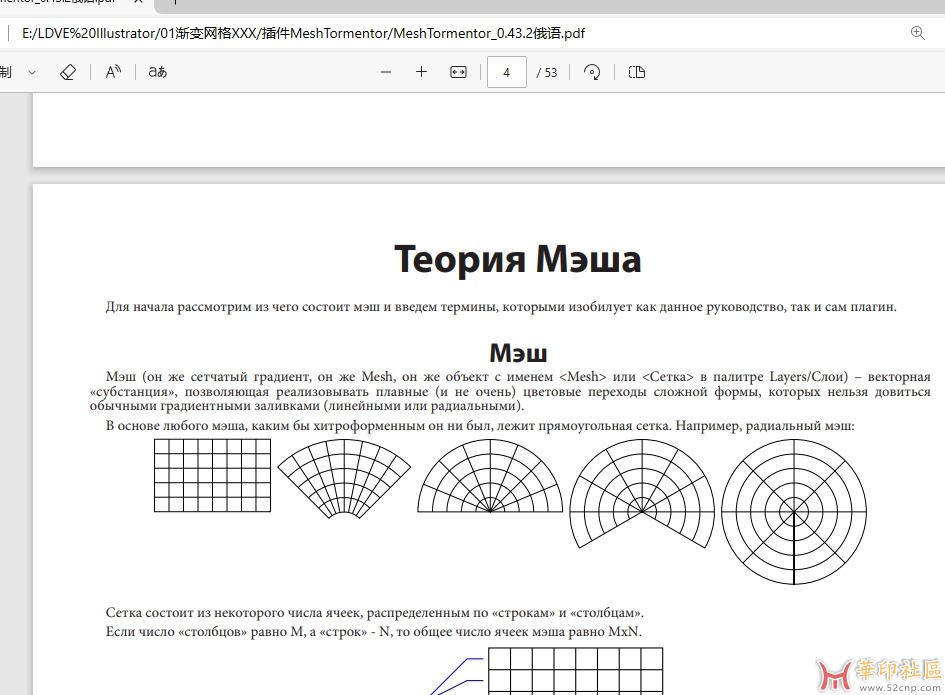The height and width of the screenshot is (695, 945).
Task: Click the full-circle radial mesh diagram
Action: (794, 512)
